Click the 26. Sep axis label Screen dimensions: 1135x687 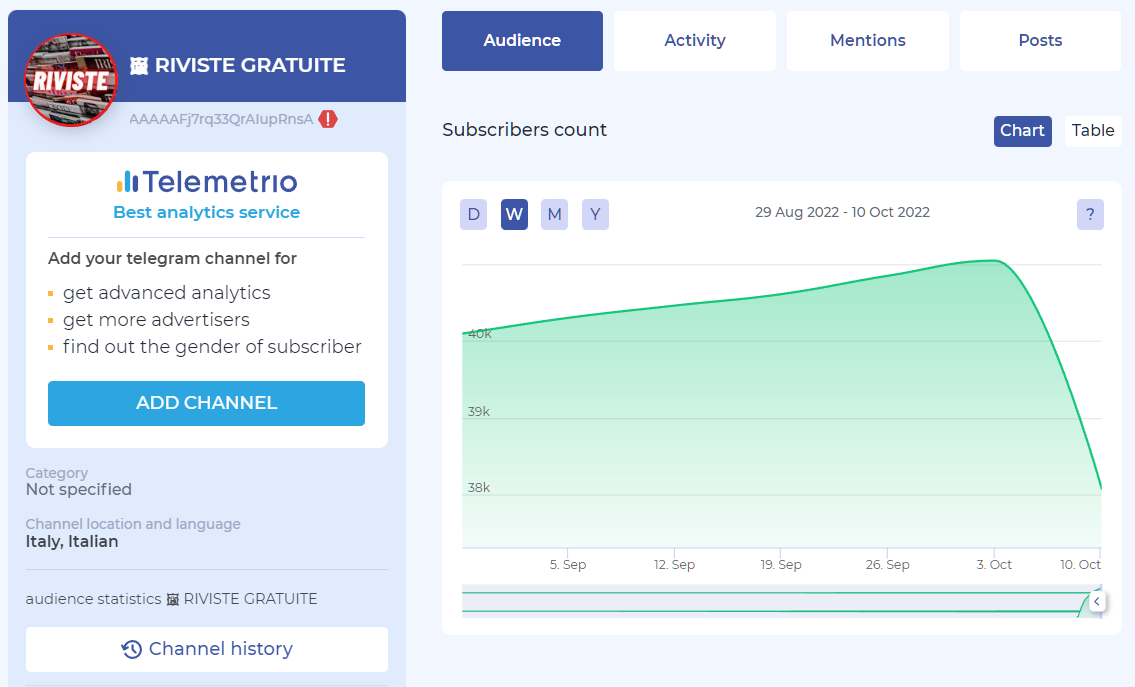pyautogui.click(x=887, y=565)
